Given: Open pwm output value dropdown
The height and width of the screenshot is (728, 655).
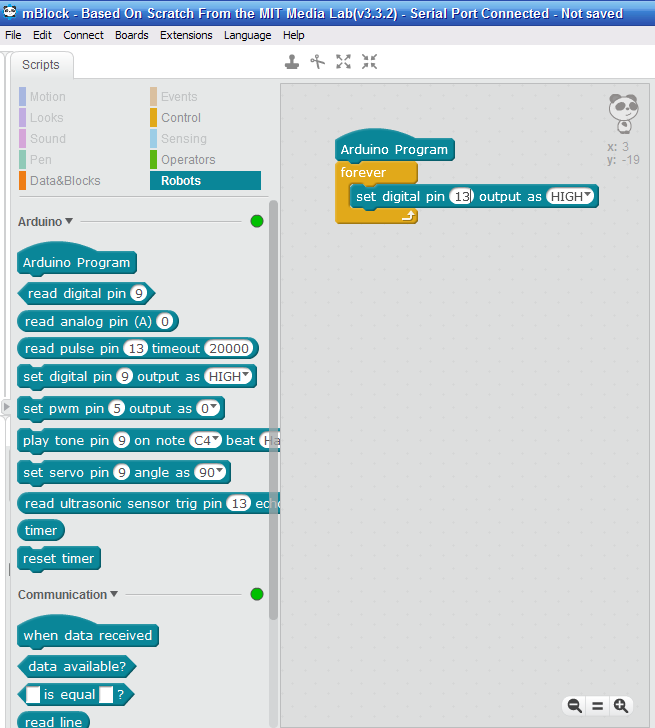Looking at the screenshot, I should click(208, 409).
